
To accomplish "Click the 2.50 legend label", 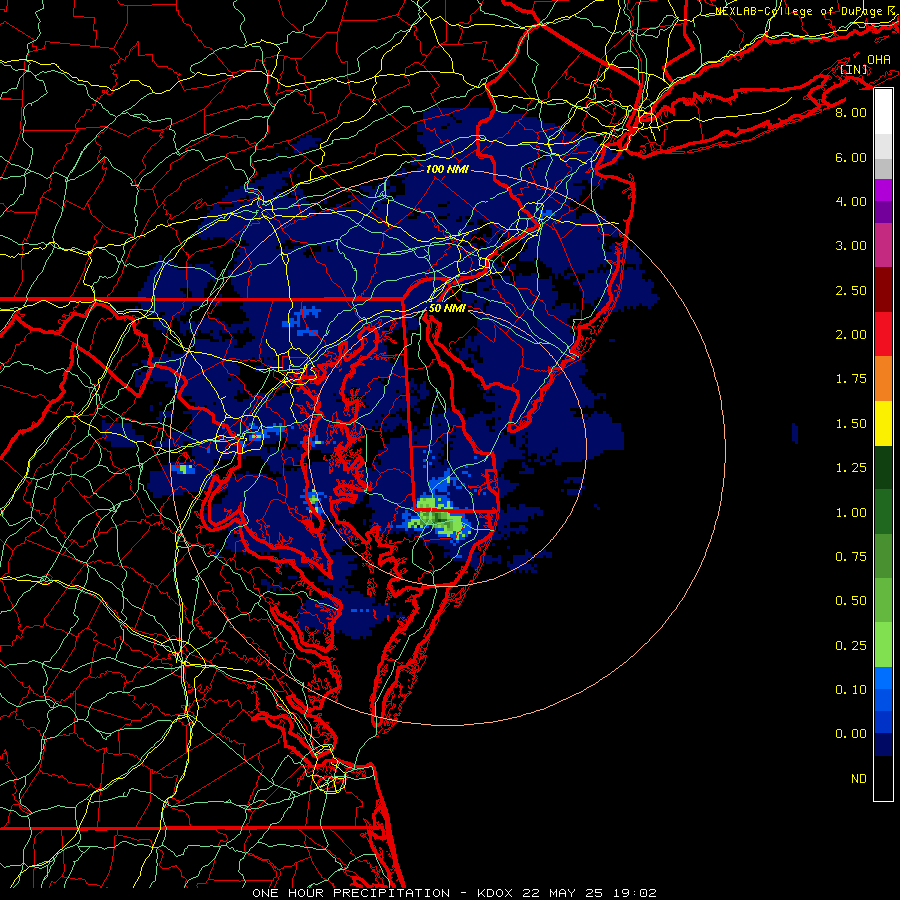I will 851,290.
